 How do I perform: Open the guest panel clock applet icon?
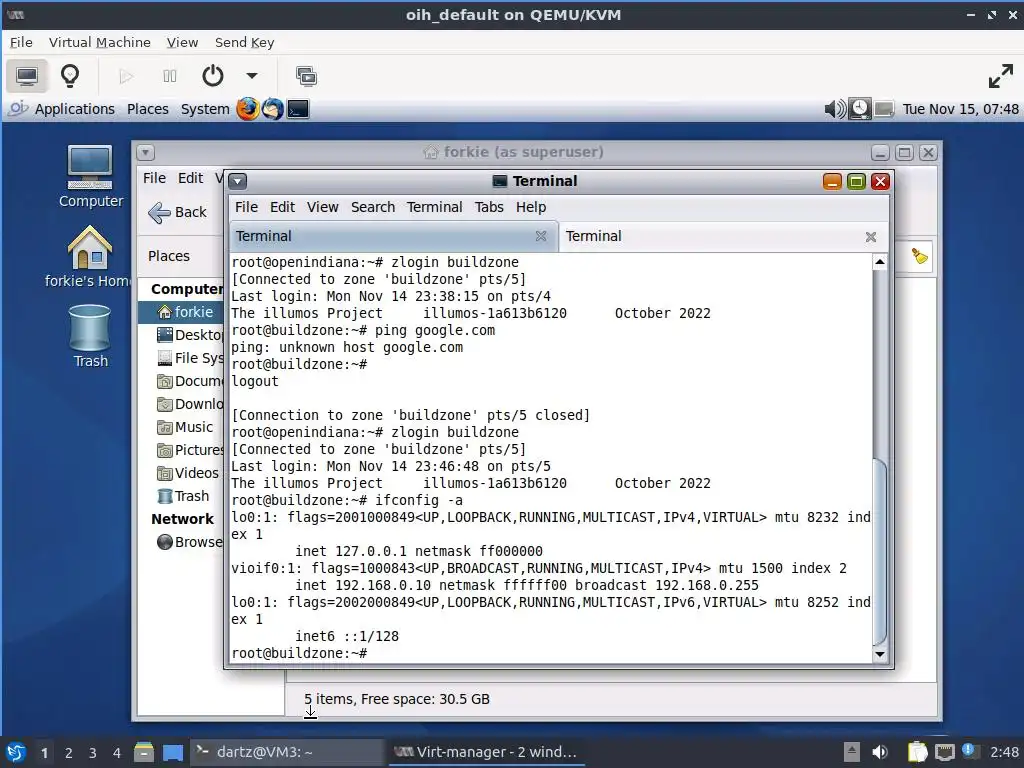859,108
